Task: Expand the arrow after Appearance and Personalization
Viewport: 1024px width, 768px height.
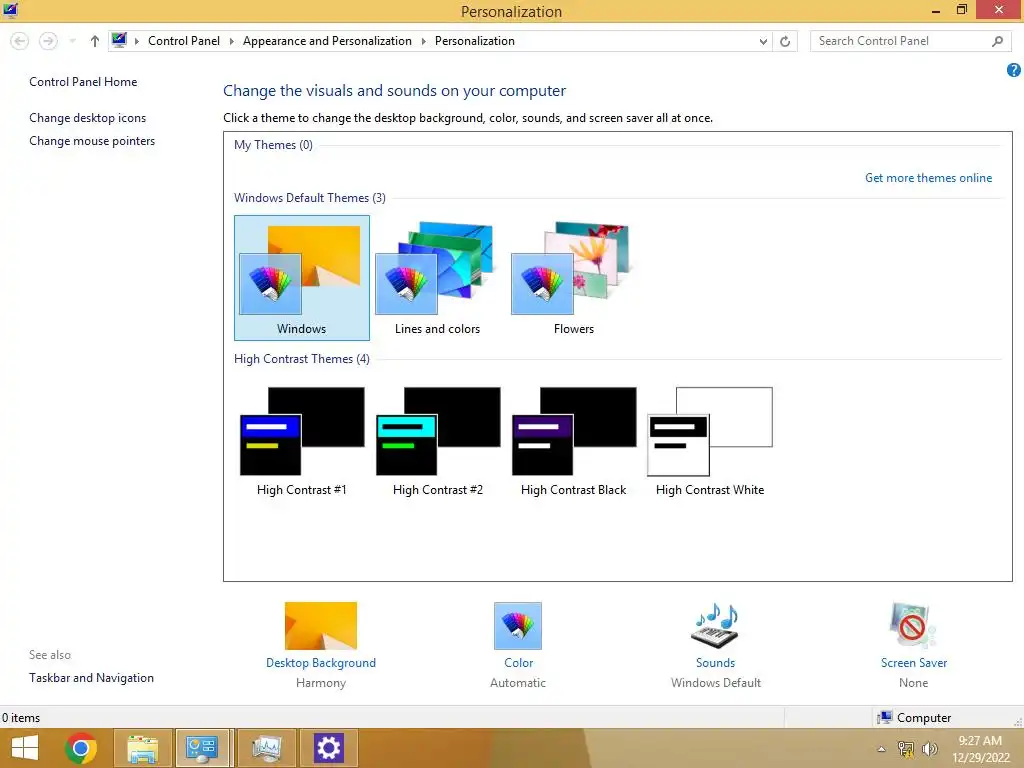Action: 423,41
